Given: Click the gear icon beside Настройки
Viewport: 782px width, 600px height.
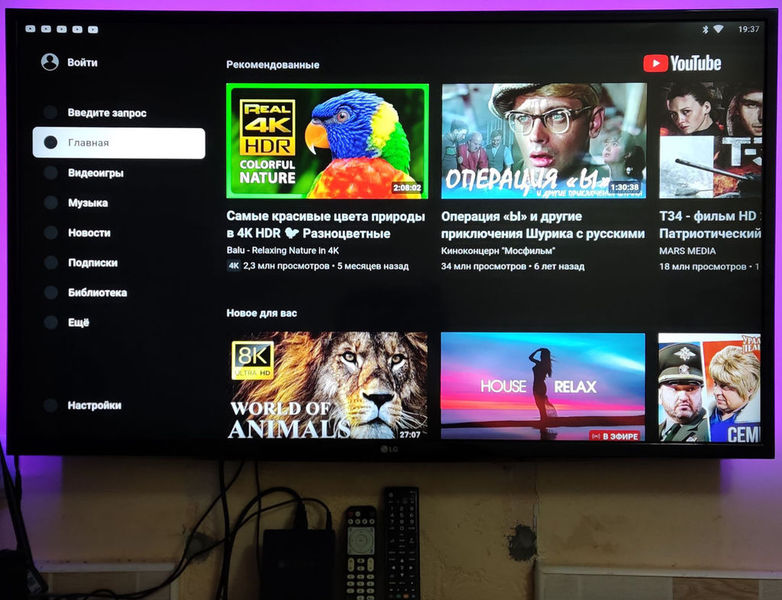Looking at the screenshot, I should [50, 405].
